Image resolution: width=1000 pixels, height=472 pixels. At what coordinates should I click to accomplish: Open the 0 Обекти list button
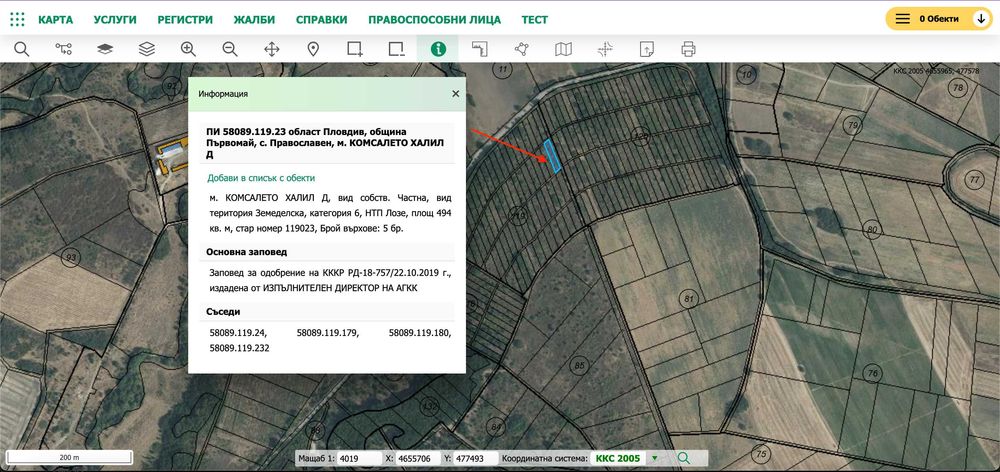point(939,19)
